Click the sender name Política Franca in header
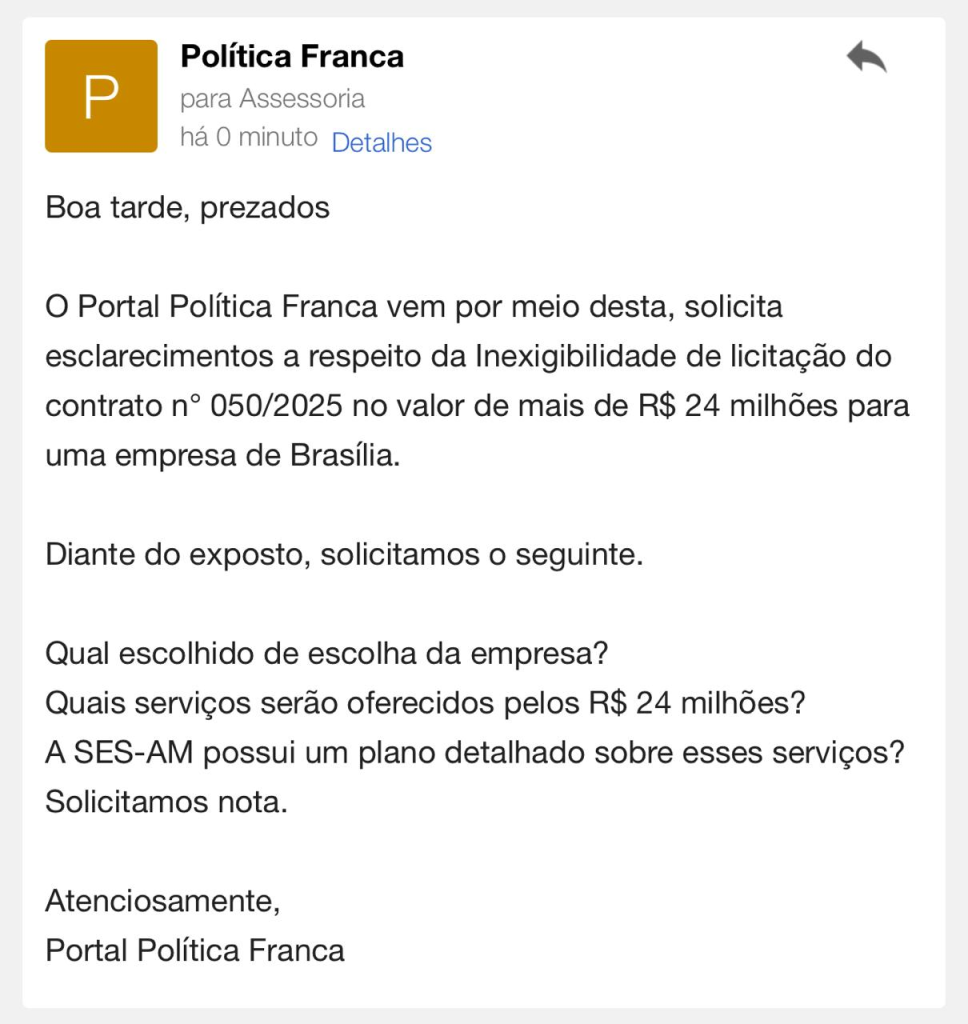The width and height of the screenshot is (968, 1024). point(292,57)
